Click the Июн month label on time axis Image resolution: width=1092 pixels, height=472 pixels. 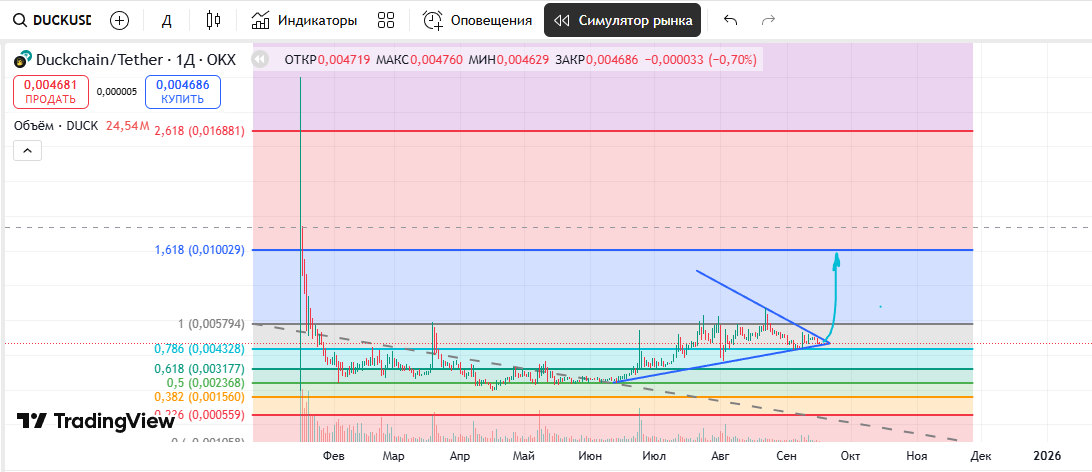click(590, 456)
